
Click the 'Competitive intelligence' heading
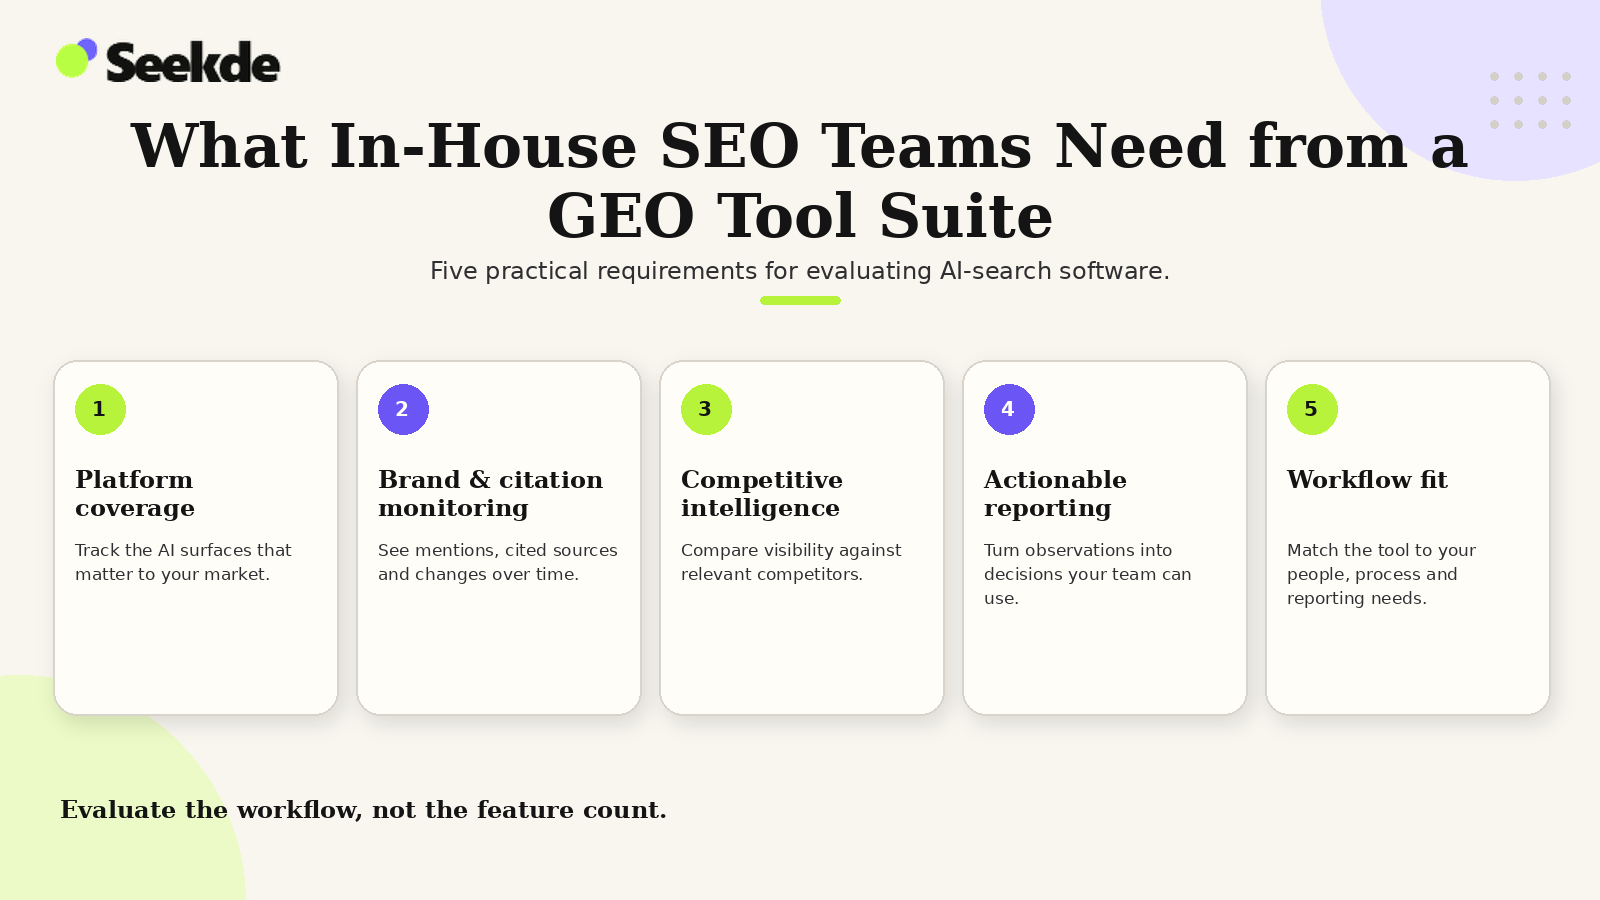tap(762, 494)
